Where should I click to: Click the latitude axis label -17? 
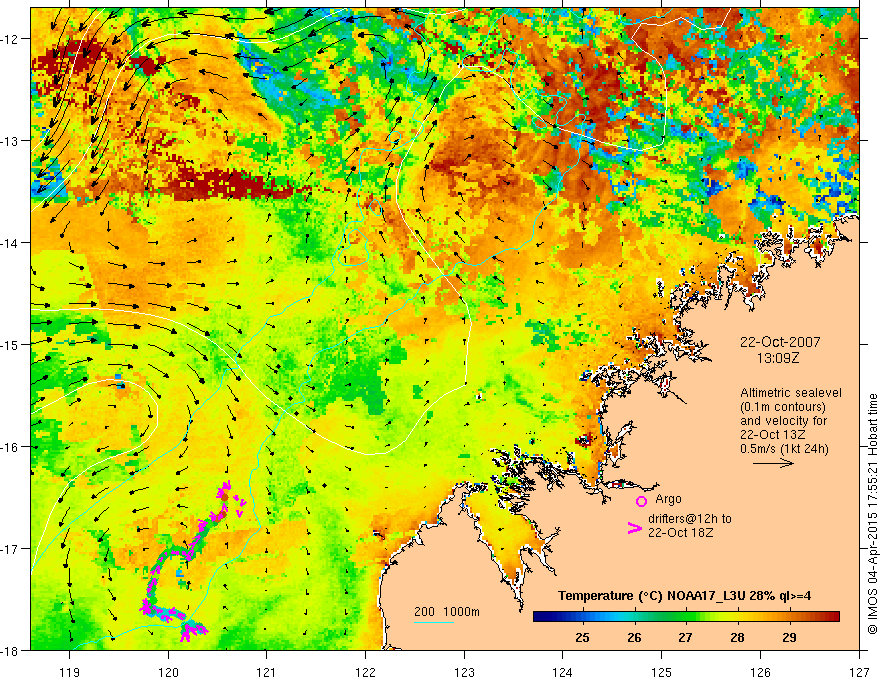[x=11, y=549]
